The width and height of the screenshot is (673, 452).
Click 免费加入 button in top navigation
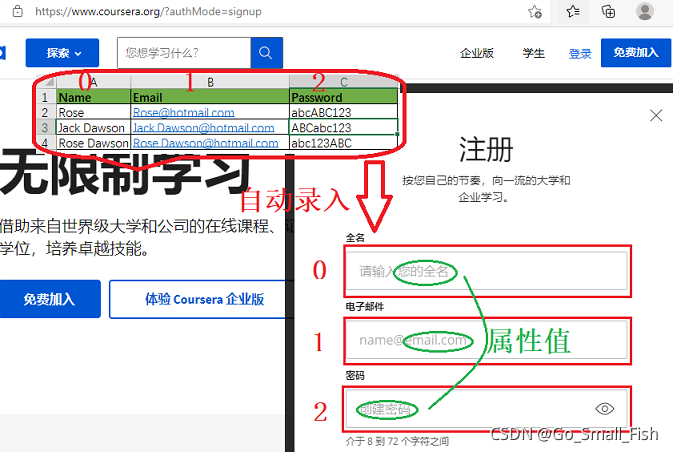[x=636, y=53]
